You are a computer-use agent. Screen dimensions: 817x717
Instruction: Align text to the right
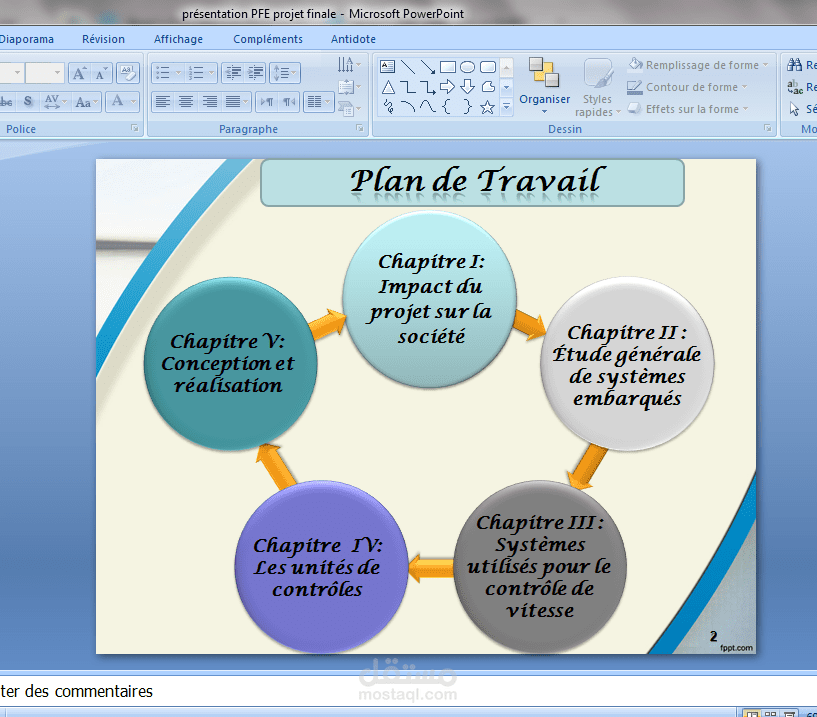point(209,102)
